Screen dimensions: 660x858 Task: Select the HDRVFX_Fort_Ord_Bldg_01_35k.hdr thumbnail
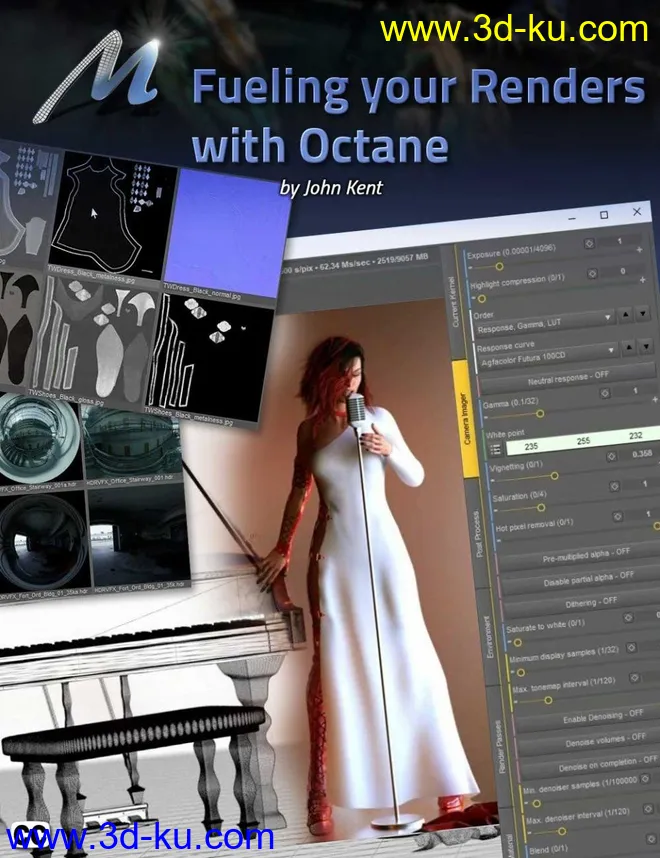pyautogui.click(x=140, y=535)
